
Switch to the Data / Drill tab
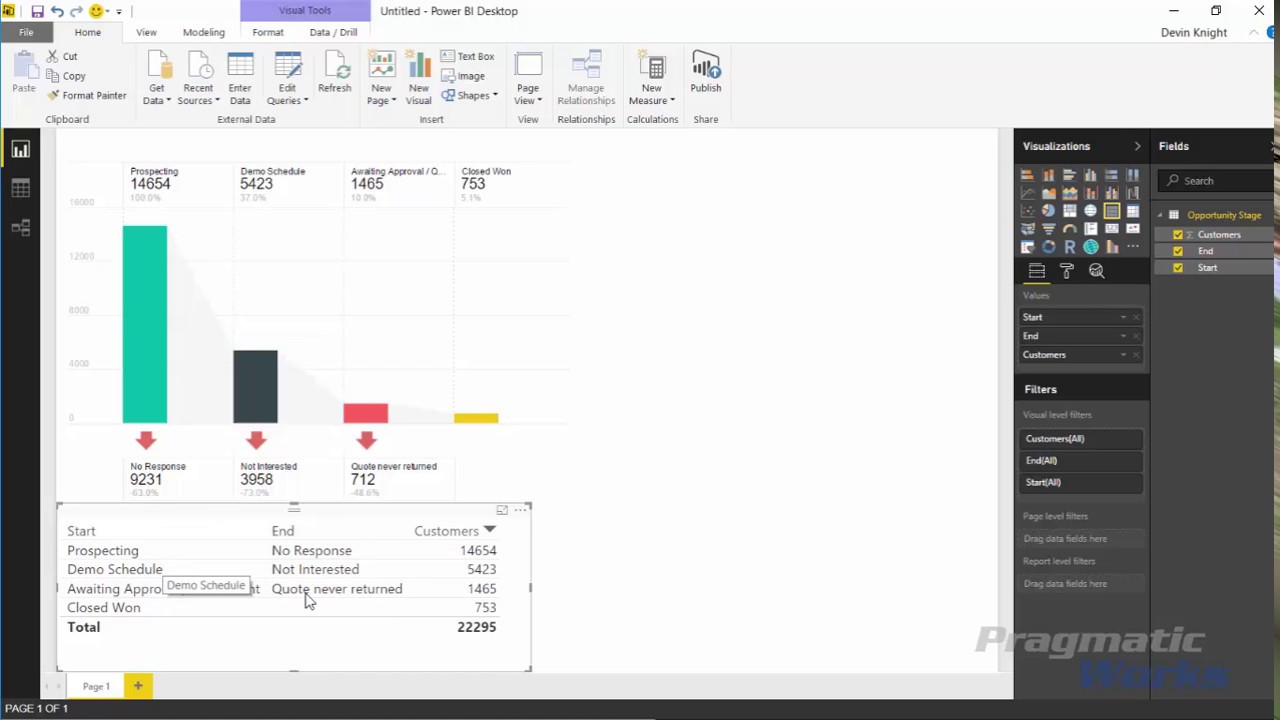(x=333, y=32)
